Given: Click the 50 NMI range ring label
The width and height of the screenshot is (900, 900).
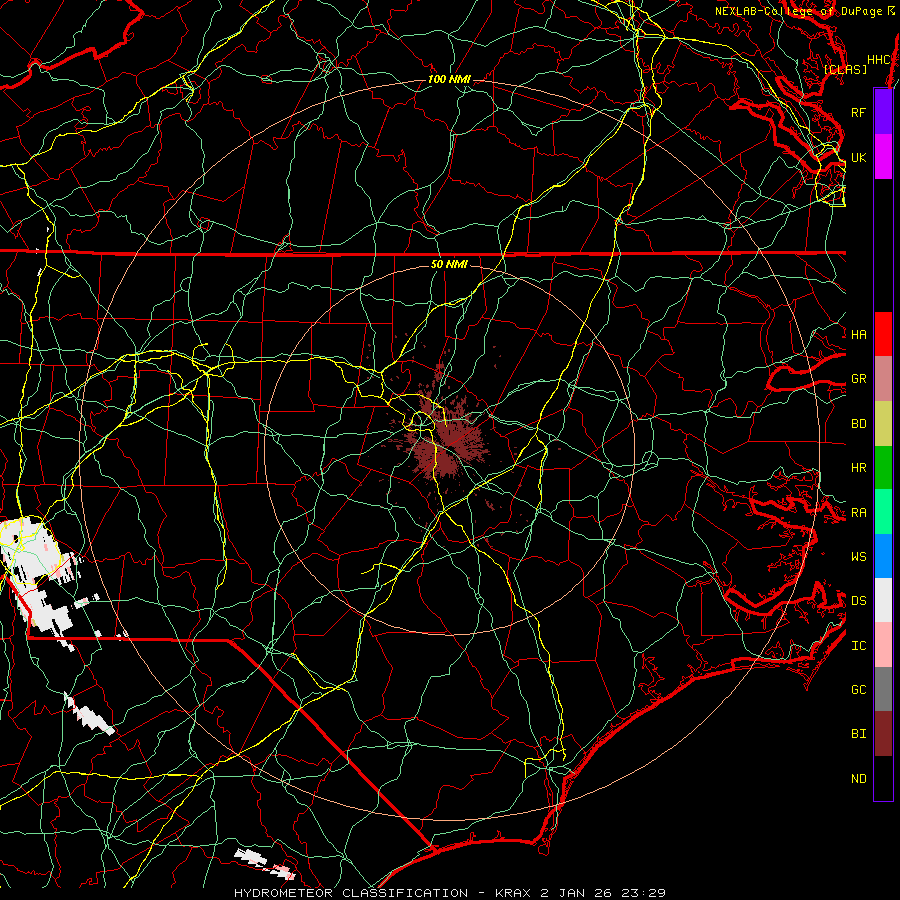Looking at the screenshot, I should [x=449, y=264].
